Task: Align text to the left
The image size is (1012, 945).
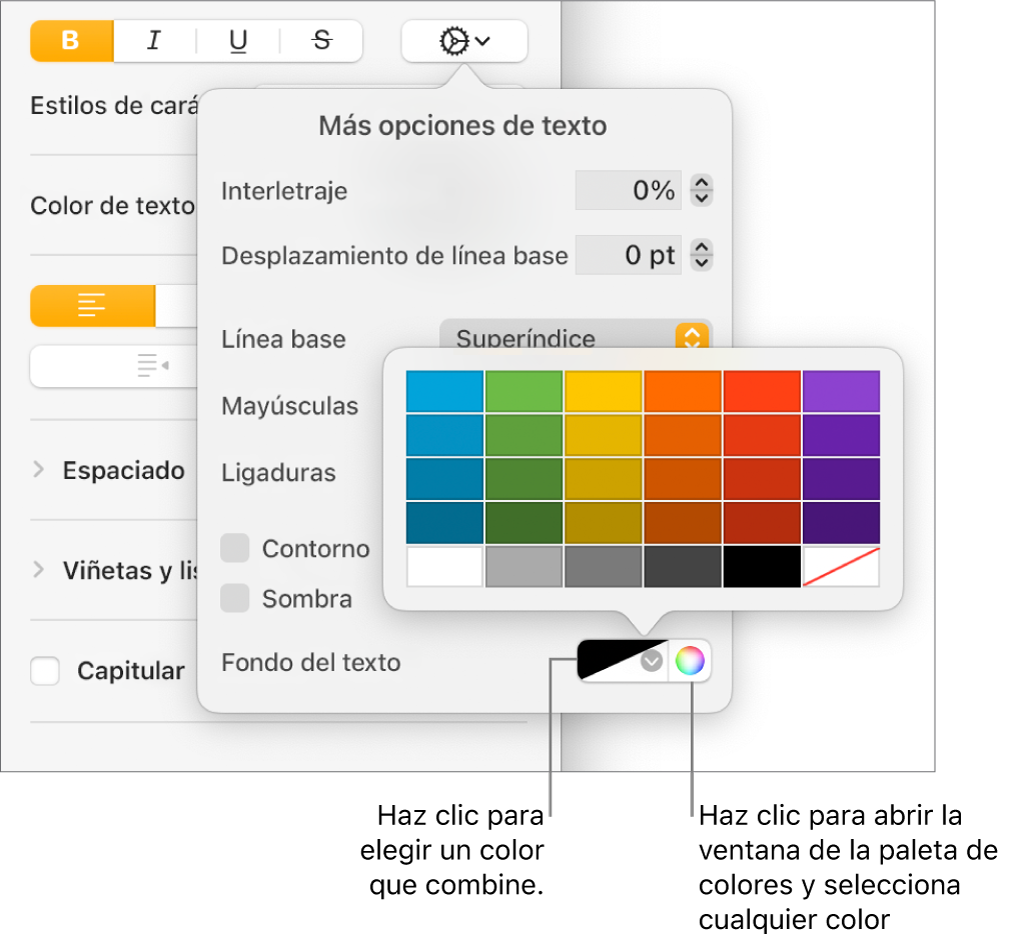Action: 93,306
